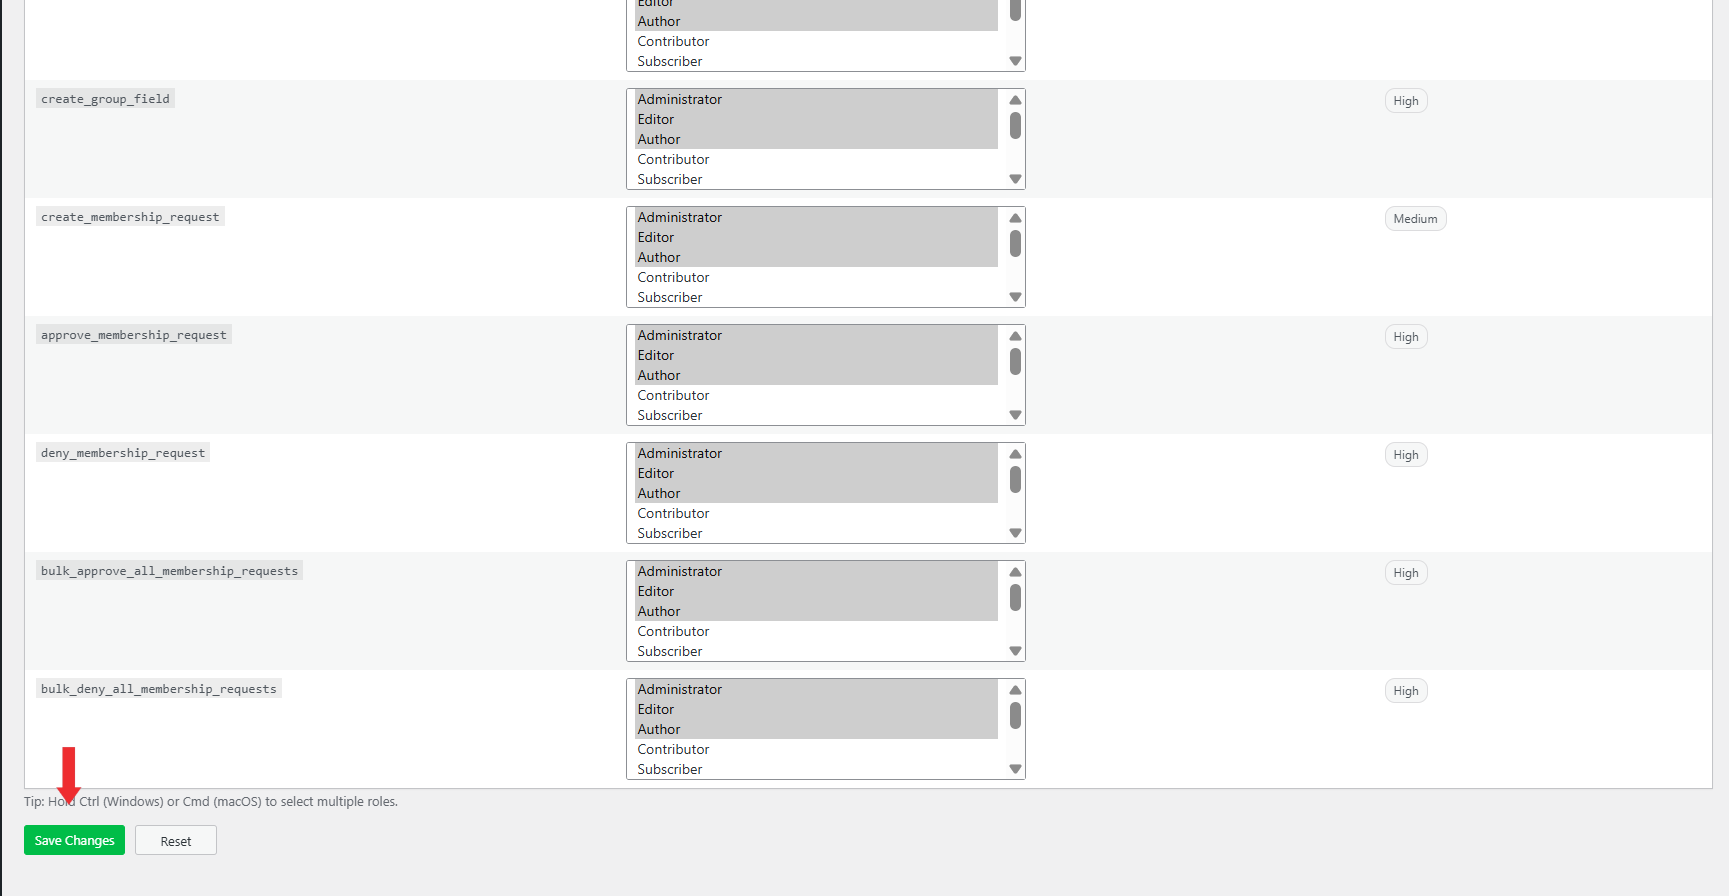Click scroll down arrow in bulk_deny_all_membership_requests list
Viewport: 1729px width, 896px height.
(x=1015, y=769)
